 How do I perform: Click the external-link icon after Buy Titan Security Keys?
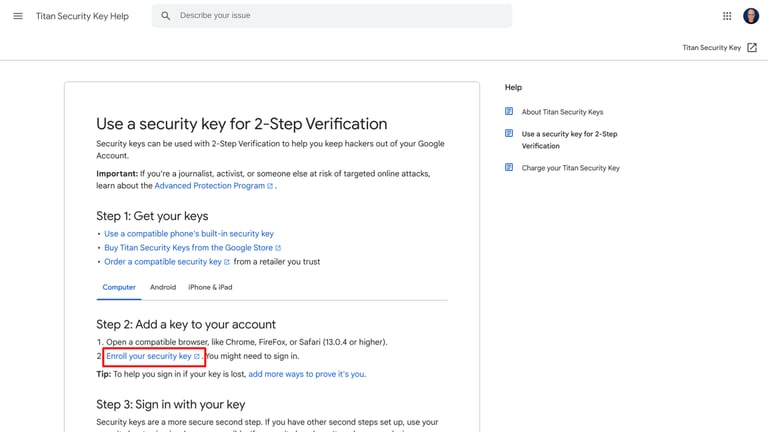point(278,248)
